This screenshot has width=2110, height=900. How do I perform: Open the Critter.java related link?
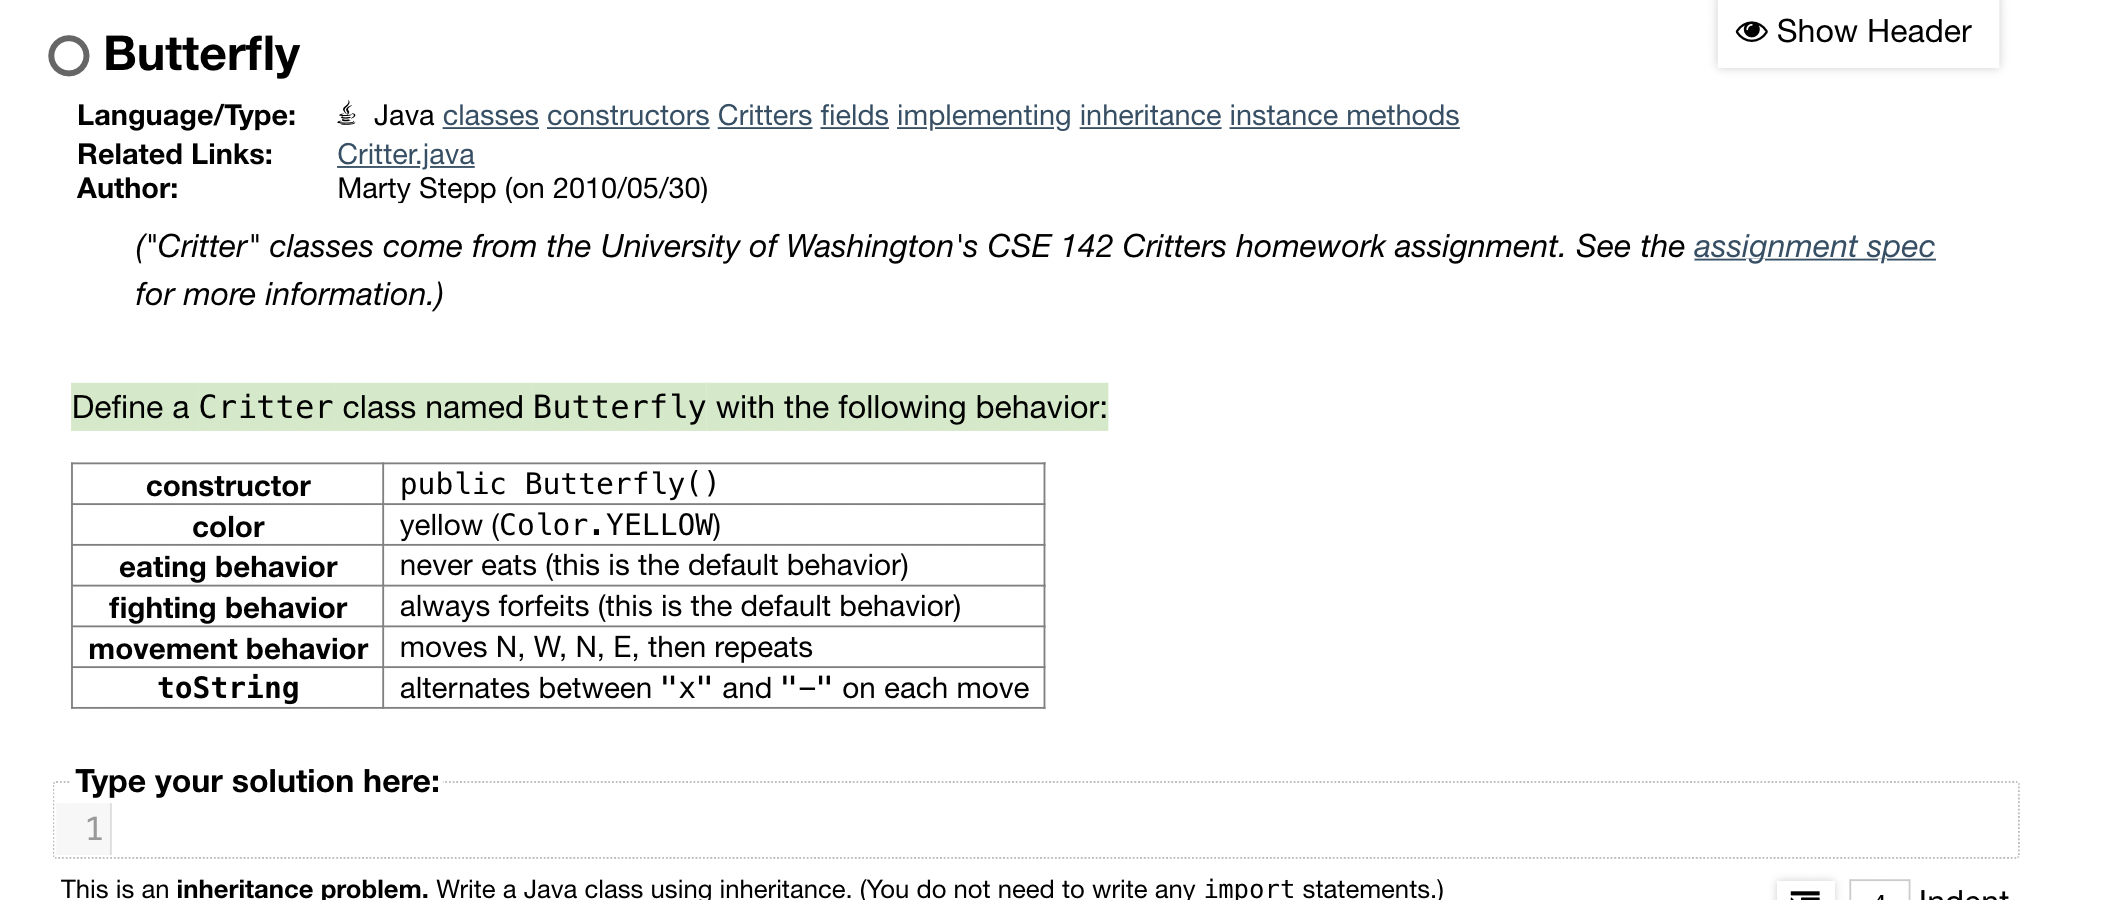click(404, 153)
